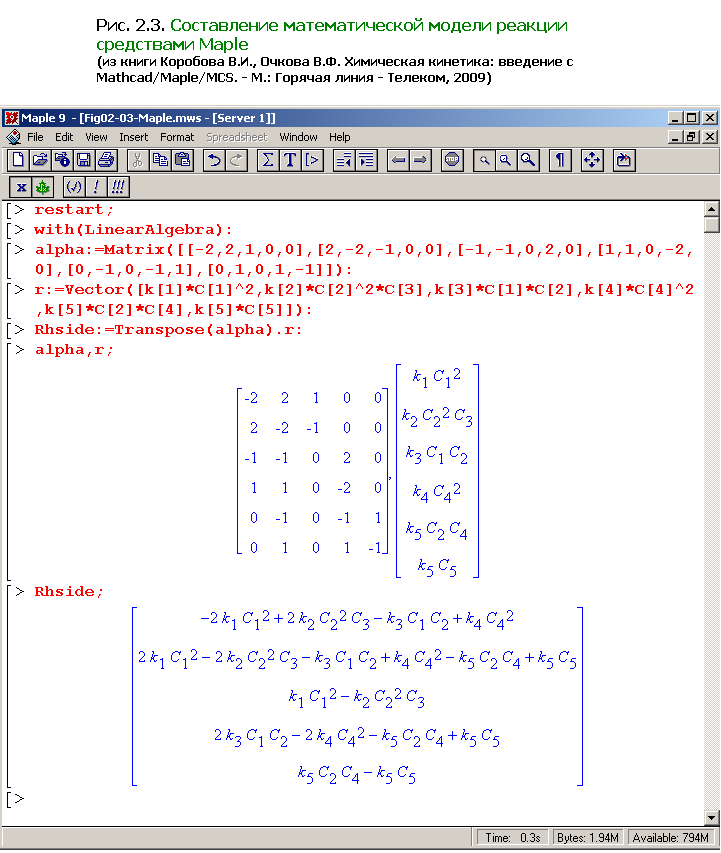Click the Open file icon
Viewport: 721px width, 853px height.
(40, 160)
